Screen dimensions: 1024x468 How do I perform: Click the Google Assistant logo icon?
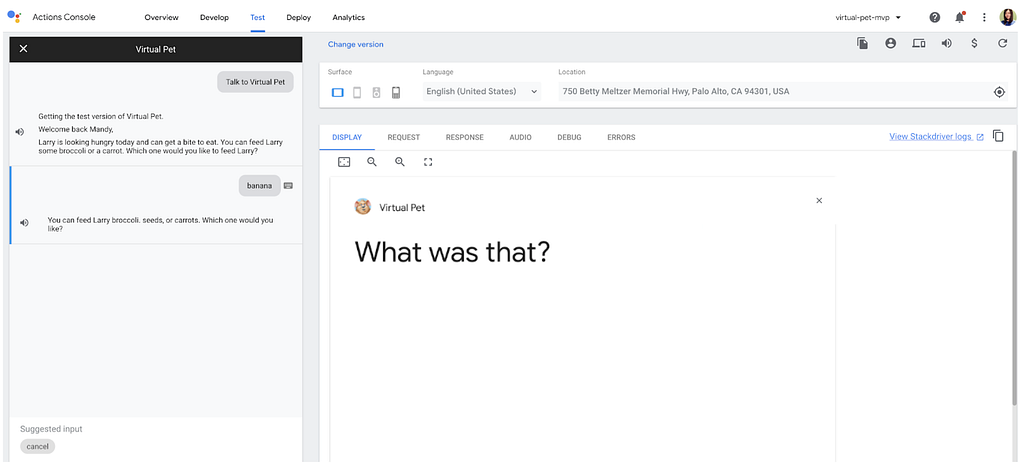coord(14,17)
